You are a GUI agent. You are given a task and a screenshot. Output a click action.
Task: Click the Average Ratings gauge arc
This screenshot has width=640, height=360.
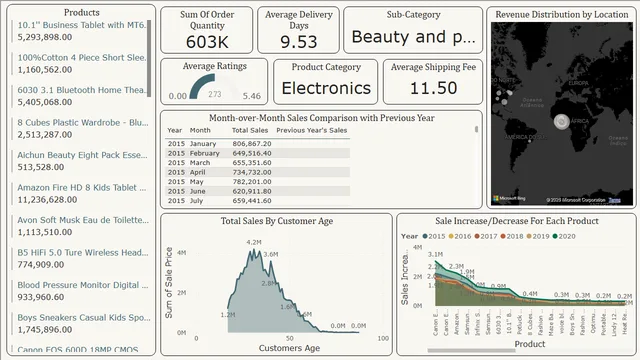pyautogui.click(x=201, y=86)
